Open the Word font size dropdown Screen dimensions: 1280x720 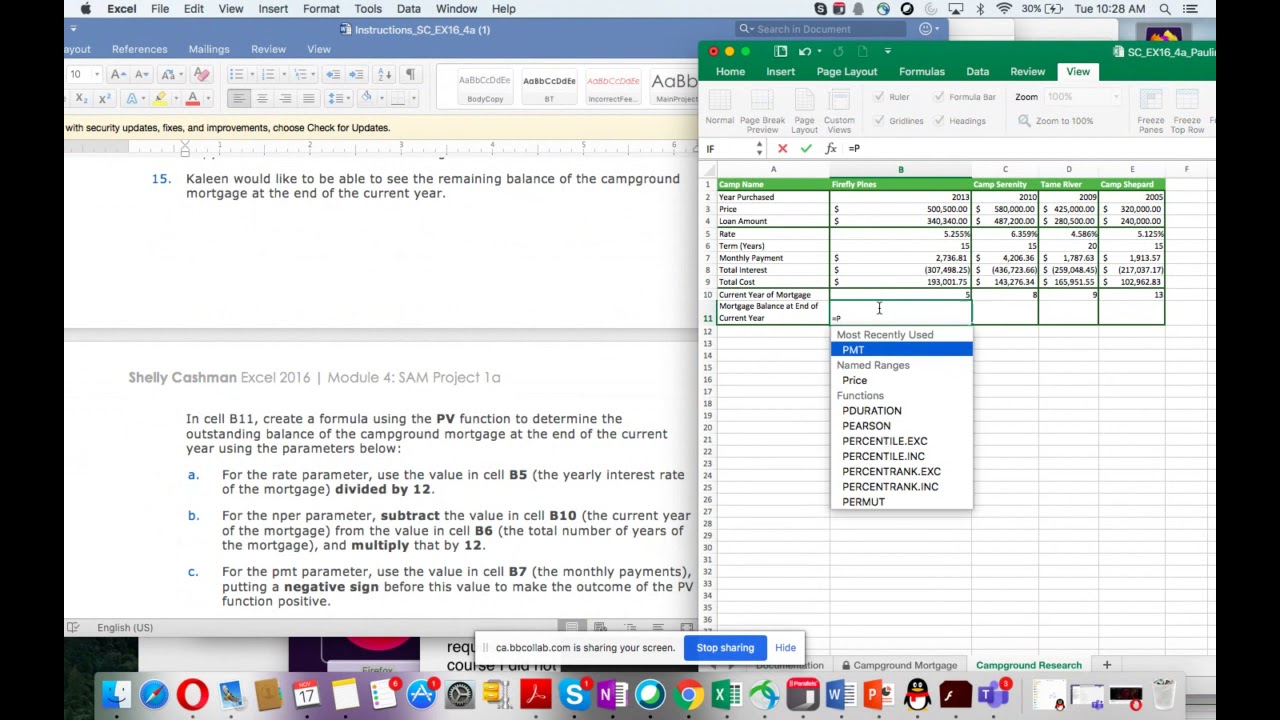[97, 75]
